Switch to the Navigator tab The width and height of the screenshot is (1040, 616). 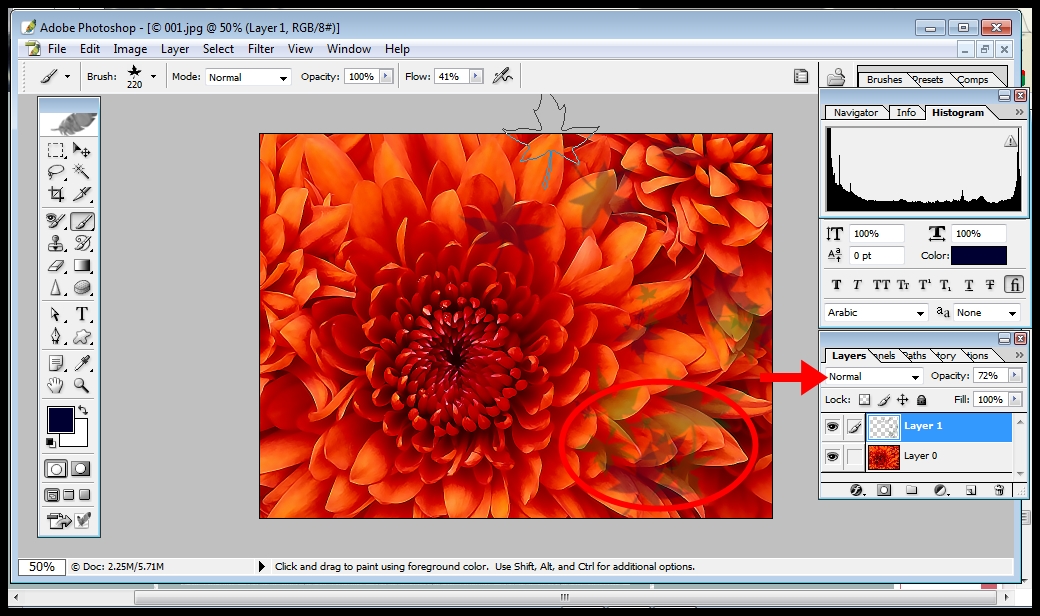click(x=855, y=113)
